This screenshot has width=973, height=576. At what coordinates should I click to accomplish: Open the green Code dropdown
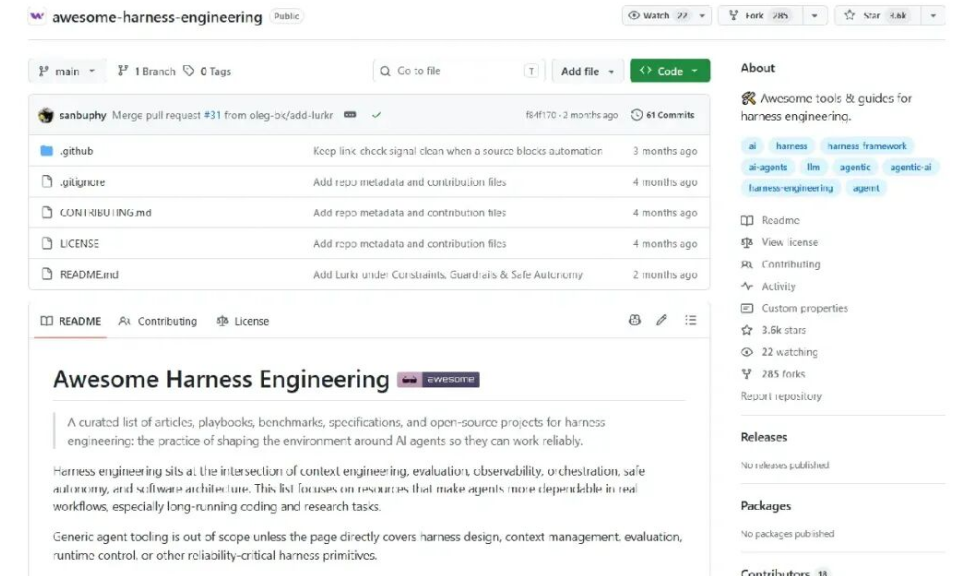(670, 71)
